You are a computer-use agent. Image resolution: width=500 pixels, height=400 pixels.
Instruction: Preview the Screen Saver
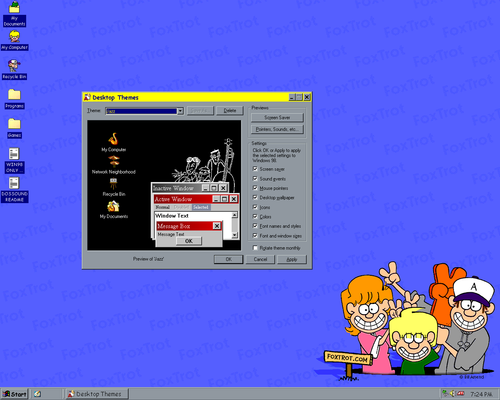pos(277,117)
